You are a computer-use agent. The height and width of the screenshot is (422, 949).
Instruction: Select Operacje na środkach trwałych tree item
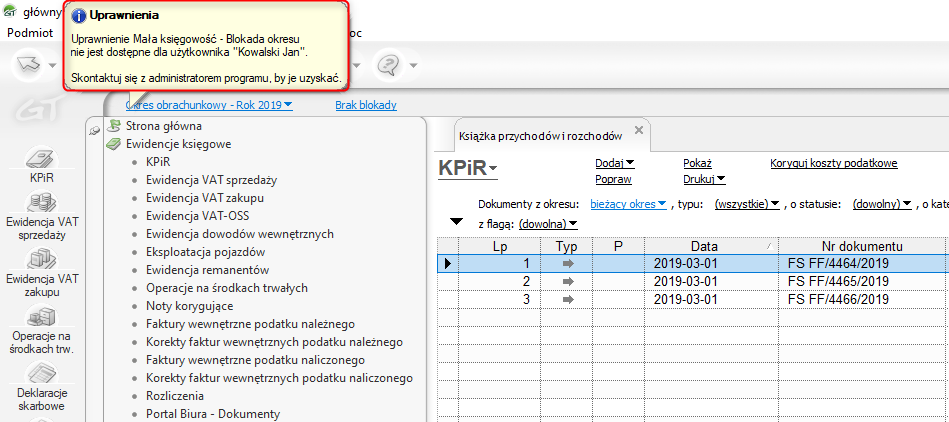click(x=228, y=288)
